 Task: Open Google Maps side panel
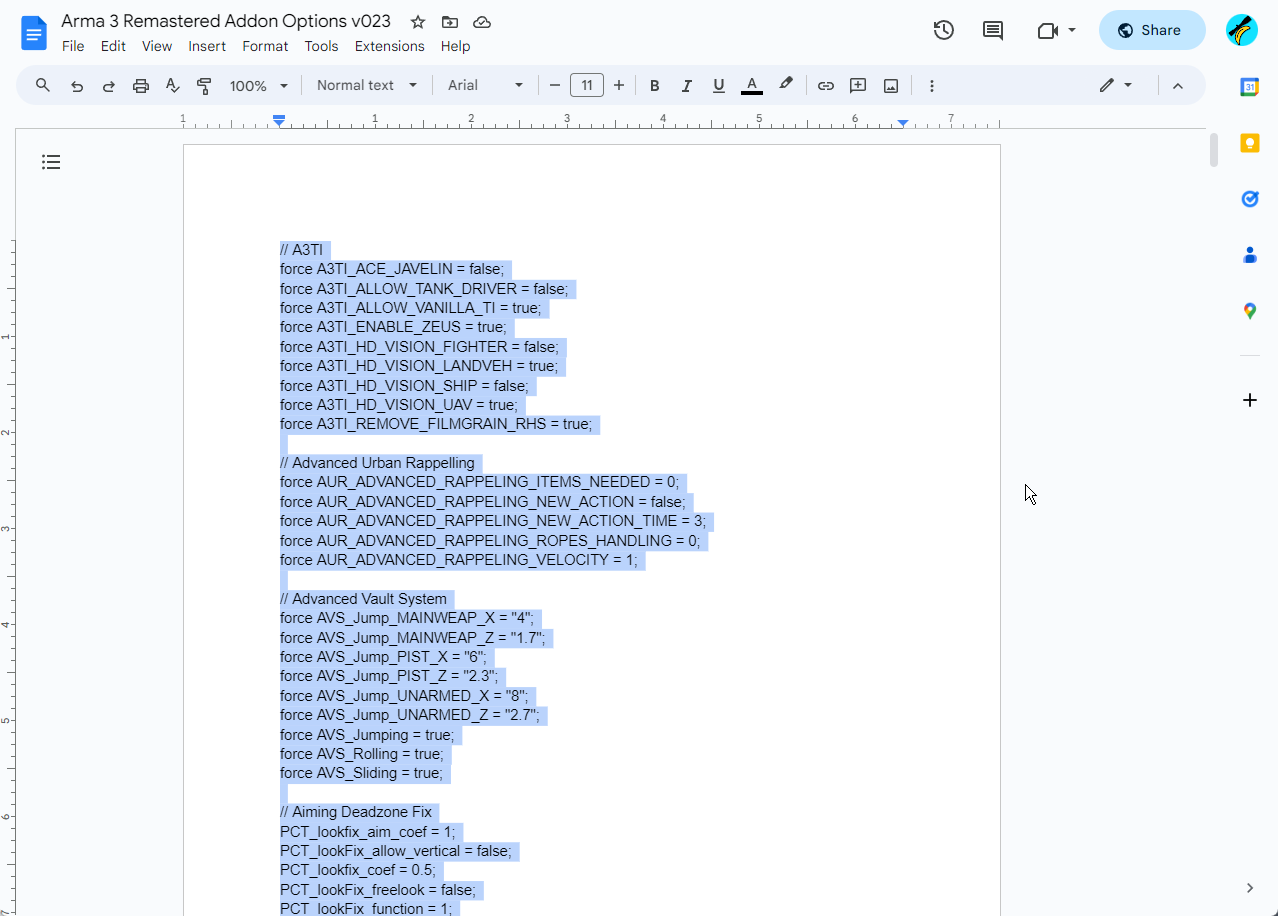1250,311
